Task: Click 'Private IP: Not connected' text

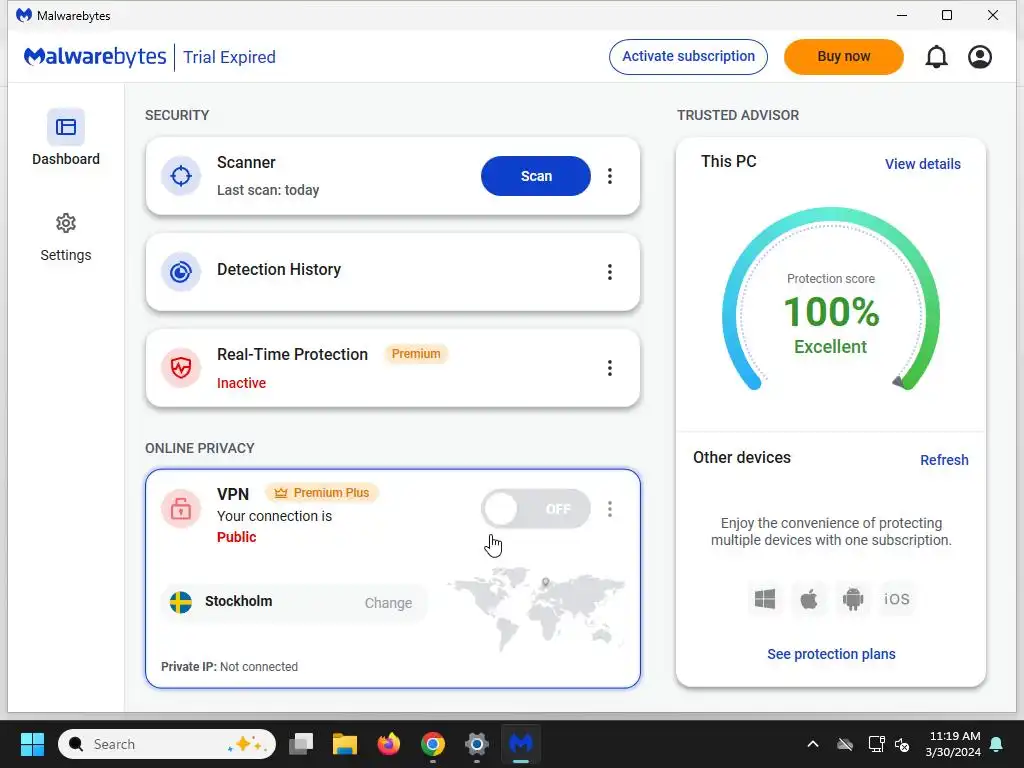Action: pos(229,667)
